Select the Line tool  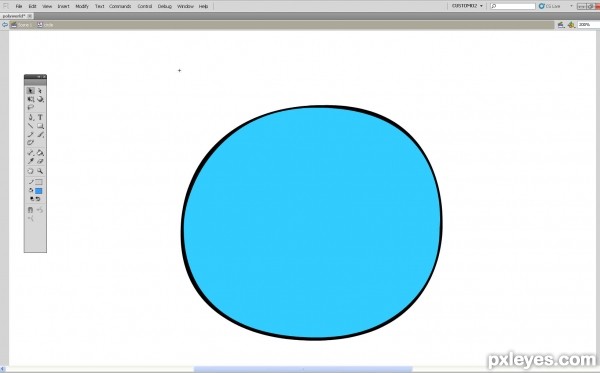coord(31,126)
